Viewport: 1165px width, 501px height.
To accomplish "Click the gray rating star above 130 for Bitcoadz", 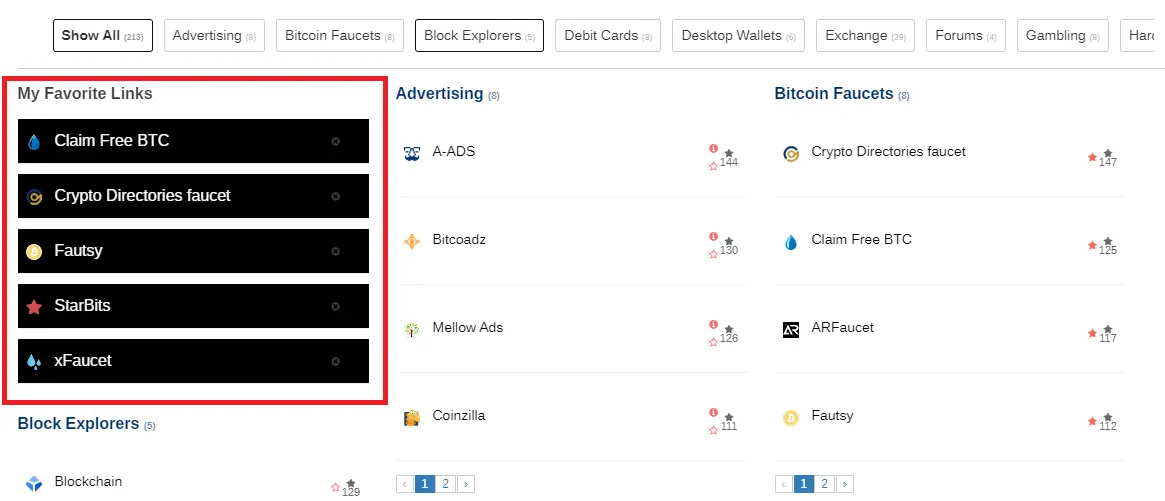I will (x=729, y=241).
